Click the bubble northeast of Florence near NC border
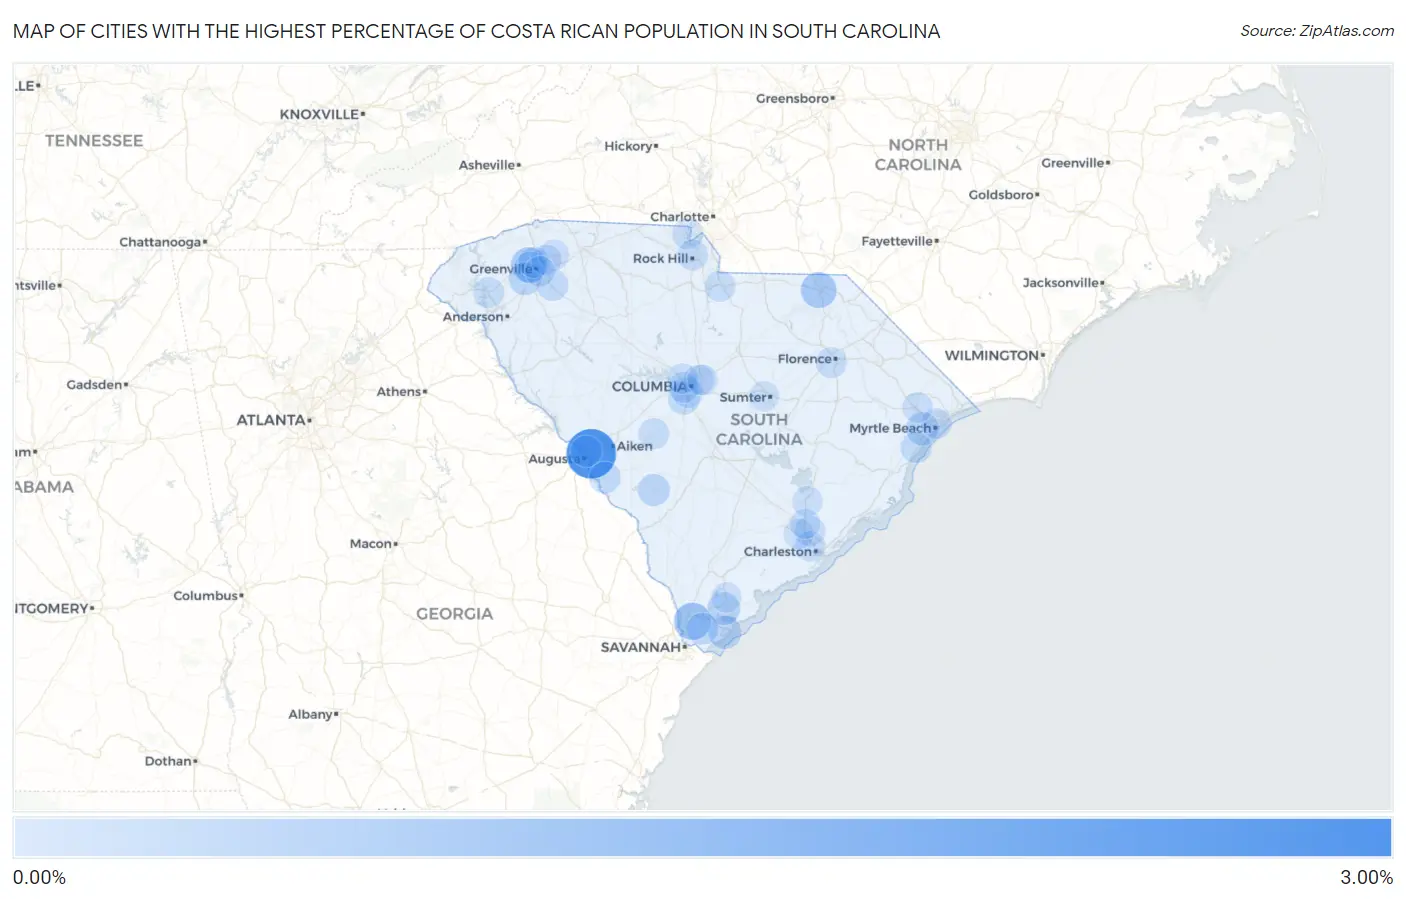 [818, 290]
